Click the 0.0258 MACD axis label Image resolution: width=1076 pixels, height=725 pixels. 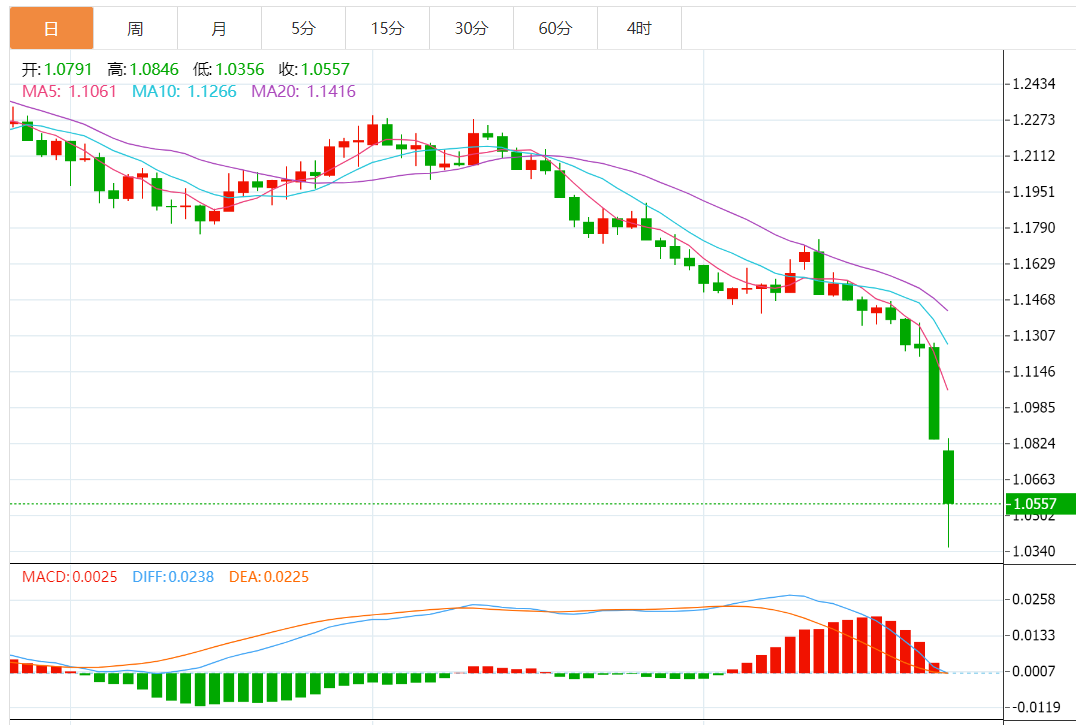pos(1033,599)
